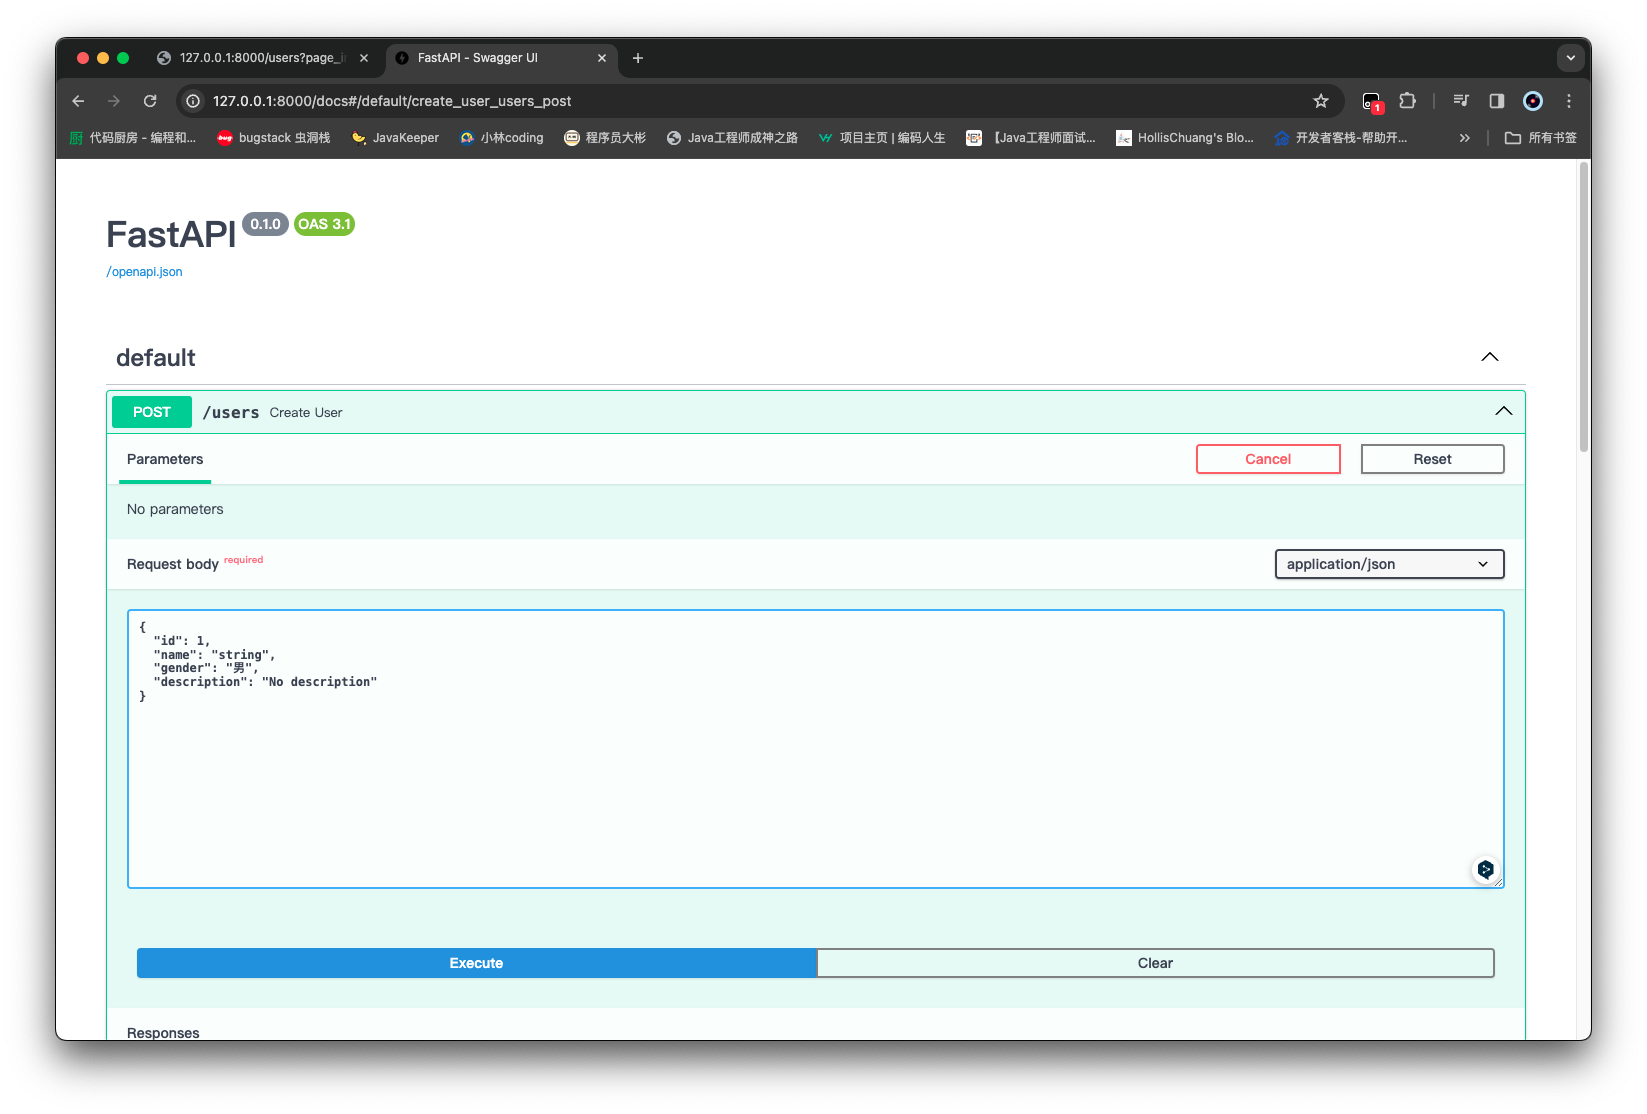
Task: Select the FastAPI - Swagger UI tab
Action: [x=502, y=58]
